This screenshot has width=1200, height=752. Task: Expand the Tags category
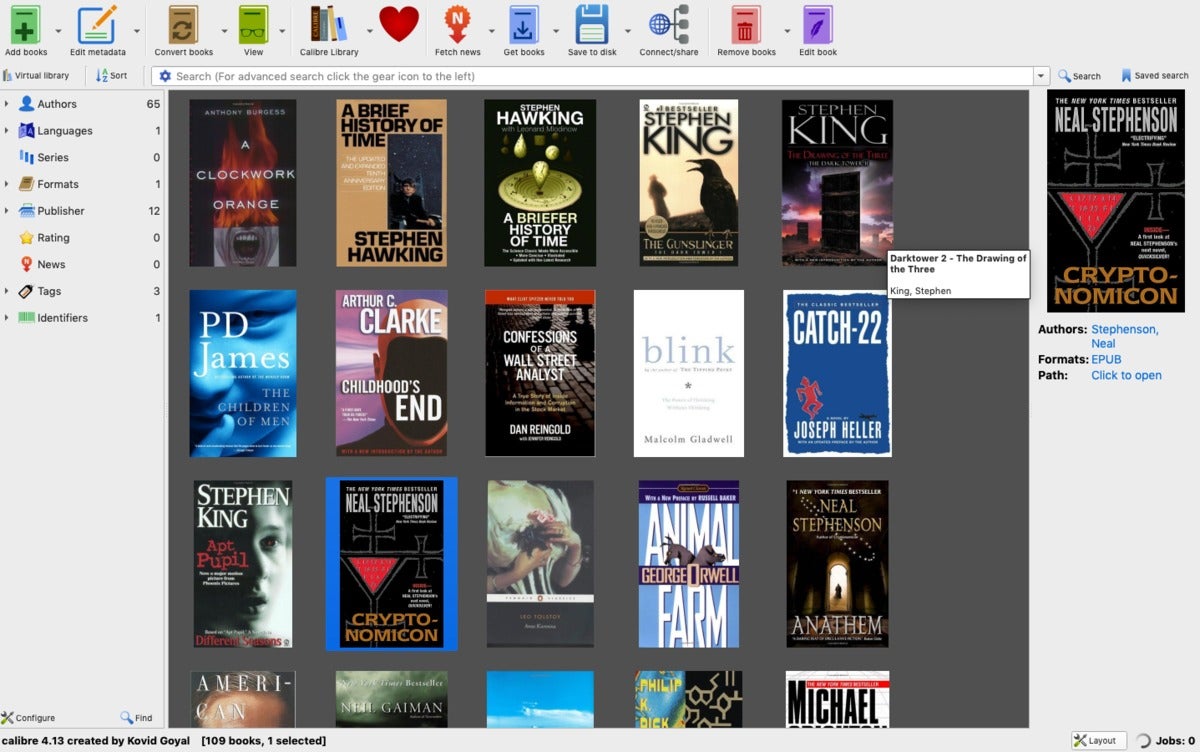pyautogui.click(x=7, y=291)
